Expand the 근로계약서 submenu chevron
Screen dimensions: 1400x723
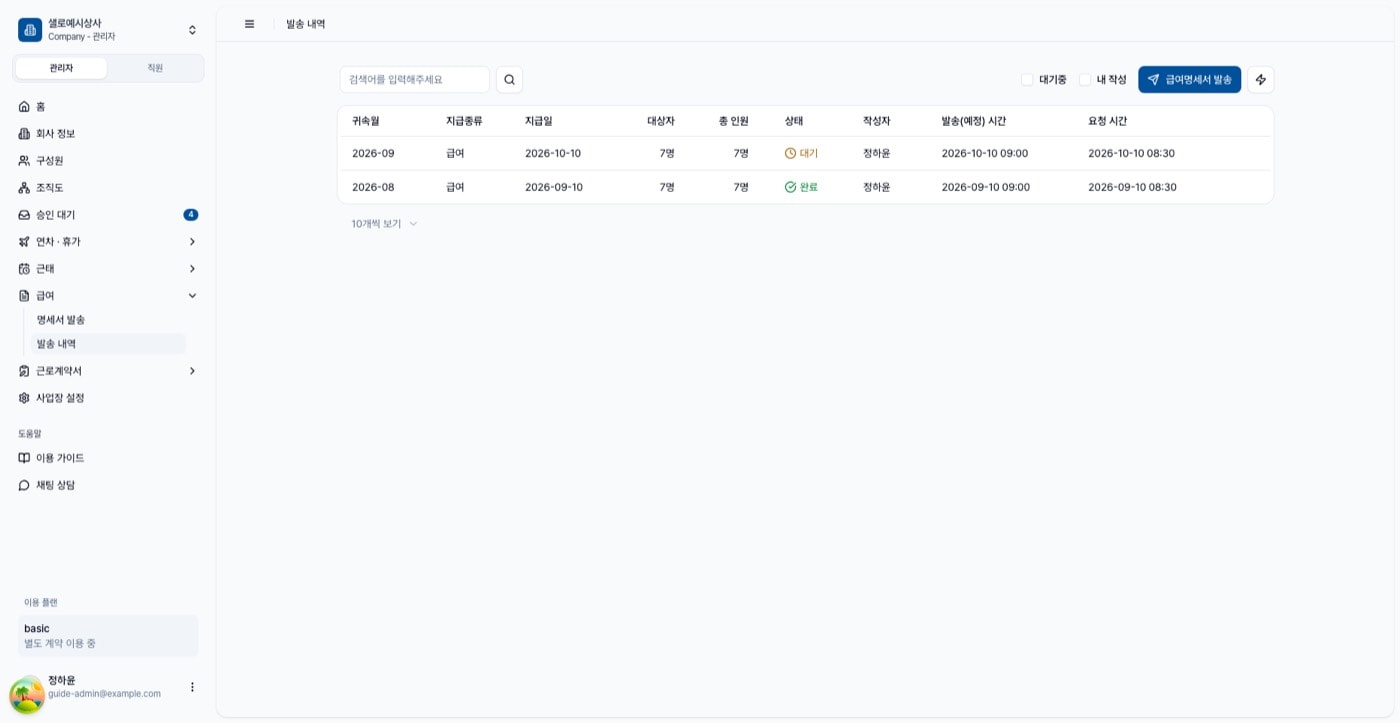tap(192, 371)
